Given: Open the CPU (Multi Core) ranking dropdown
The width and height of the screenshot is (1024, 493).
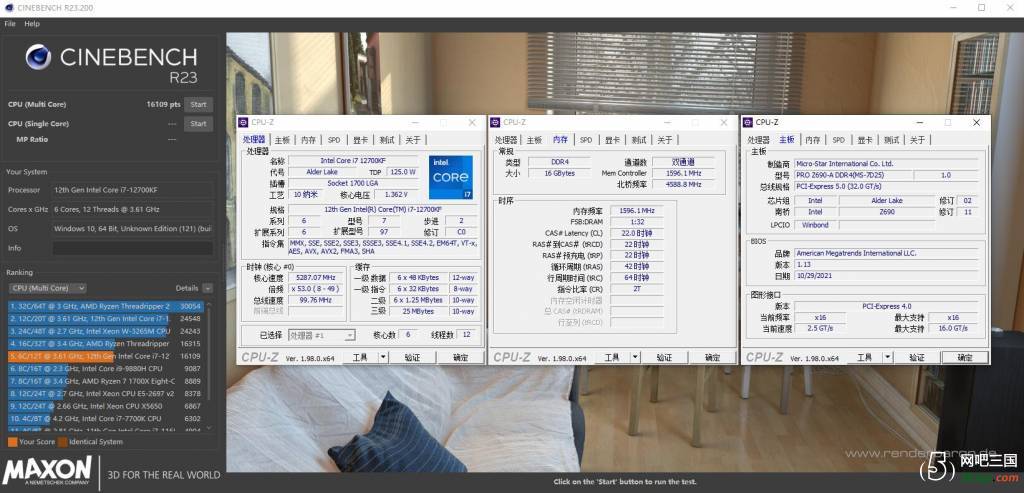Looking at the screenshot, I should (x=47, y=288).
